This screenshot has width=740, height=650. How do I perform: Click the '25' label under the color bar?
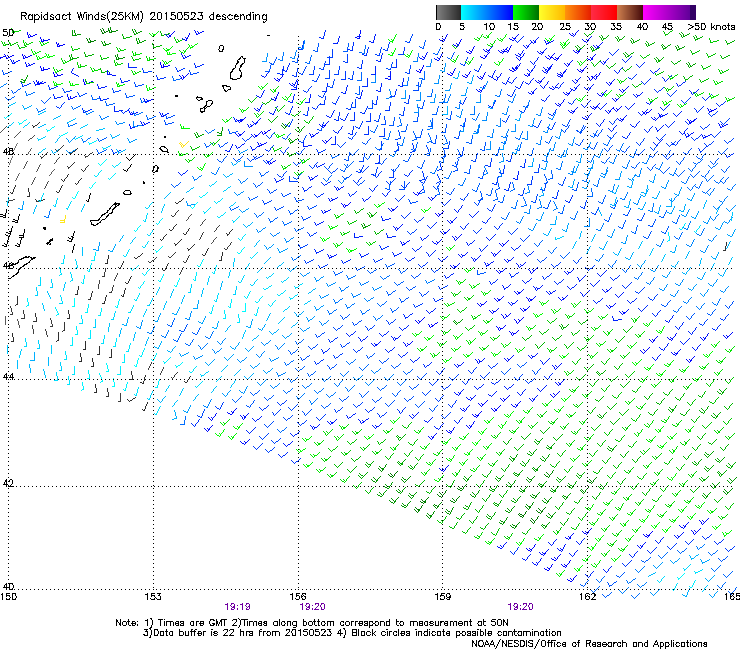pos(565,27)
